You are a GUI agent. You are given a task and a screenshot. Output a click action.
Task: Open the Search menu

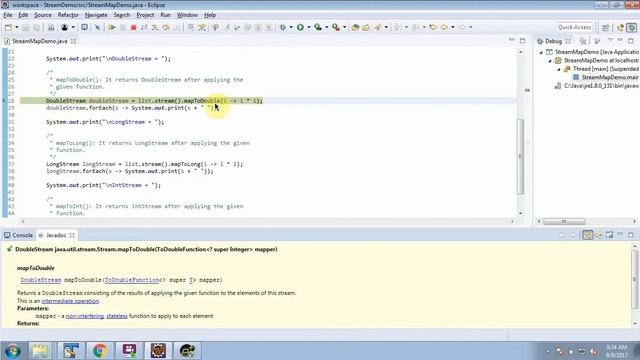[122, 15]
